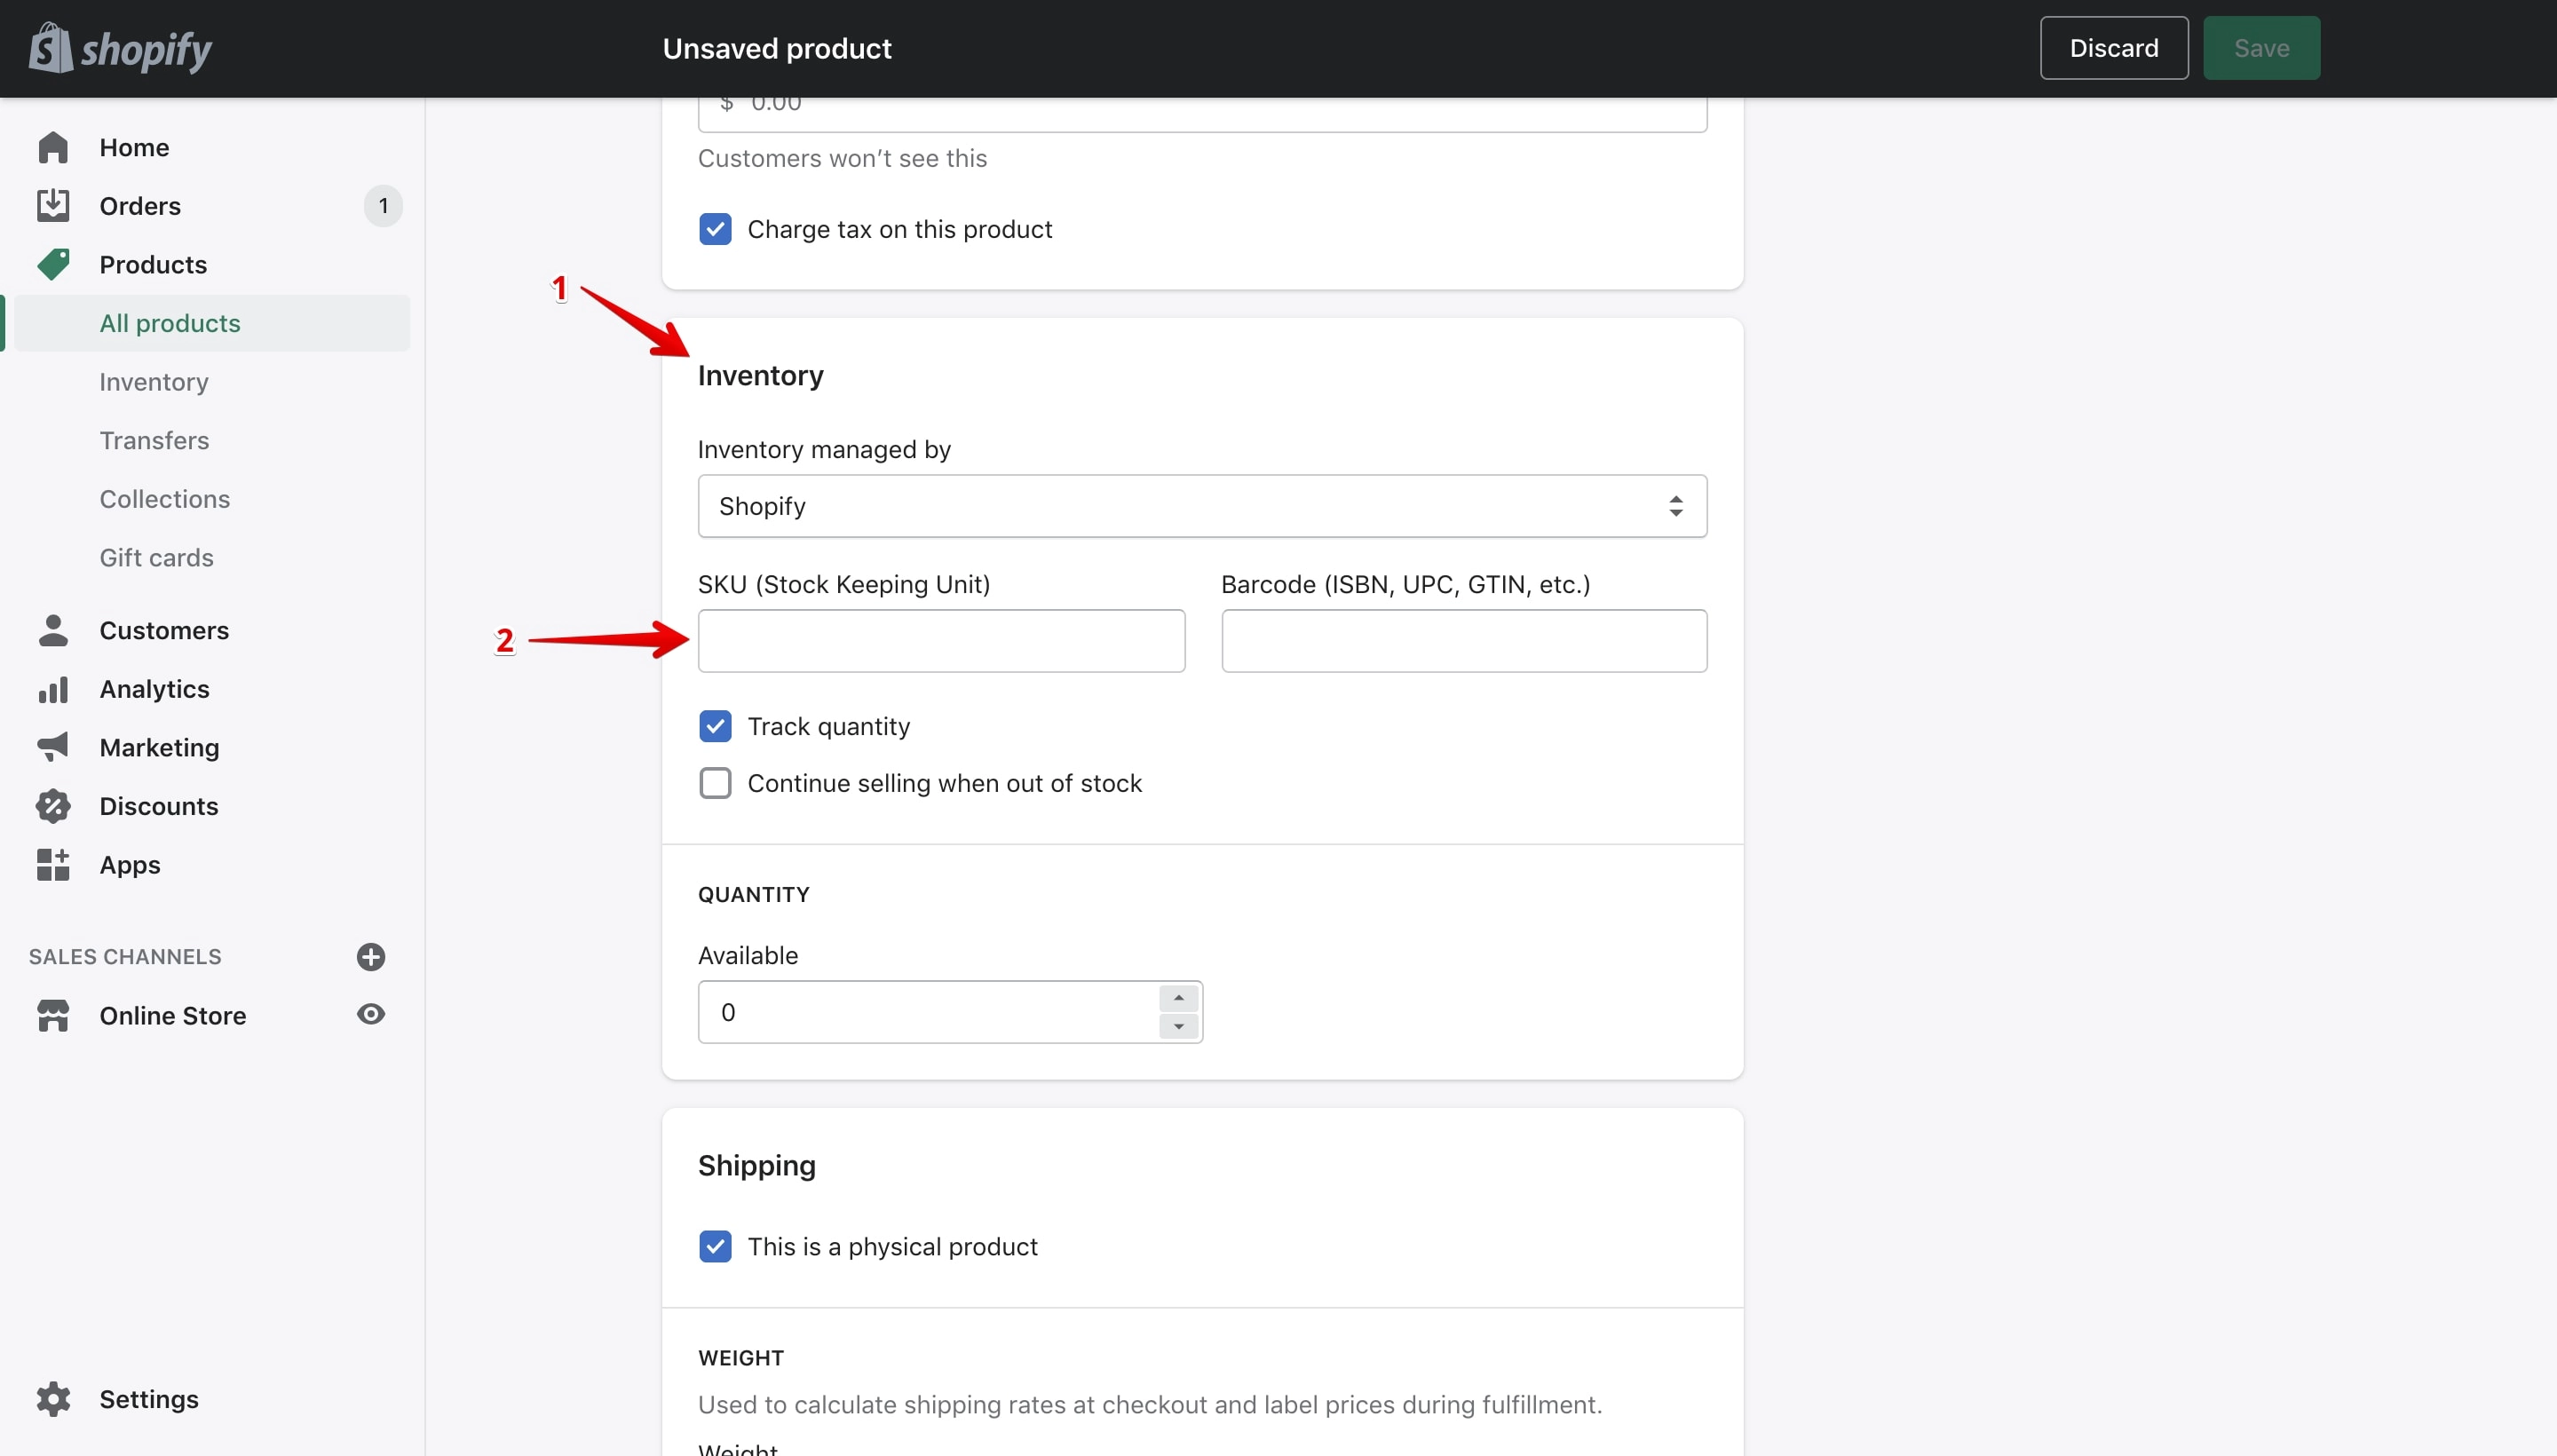Click the Analytics bar chart icon
This screenshot has width=2557, height=1456.
coord(53,689)
